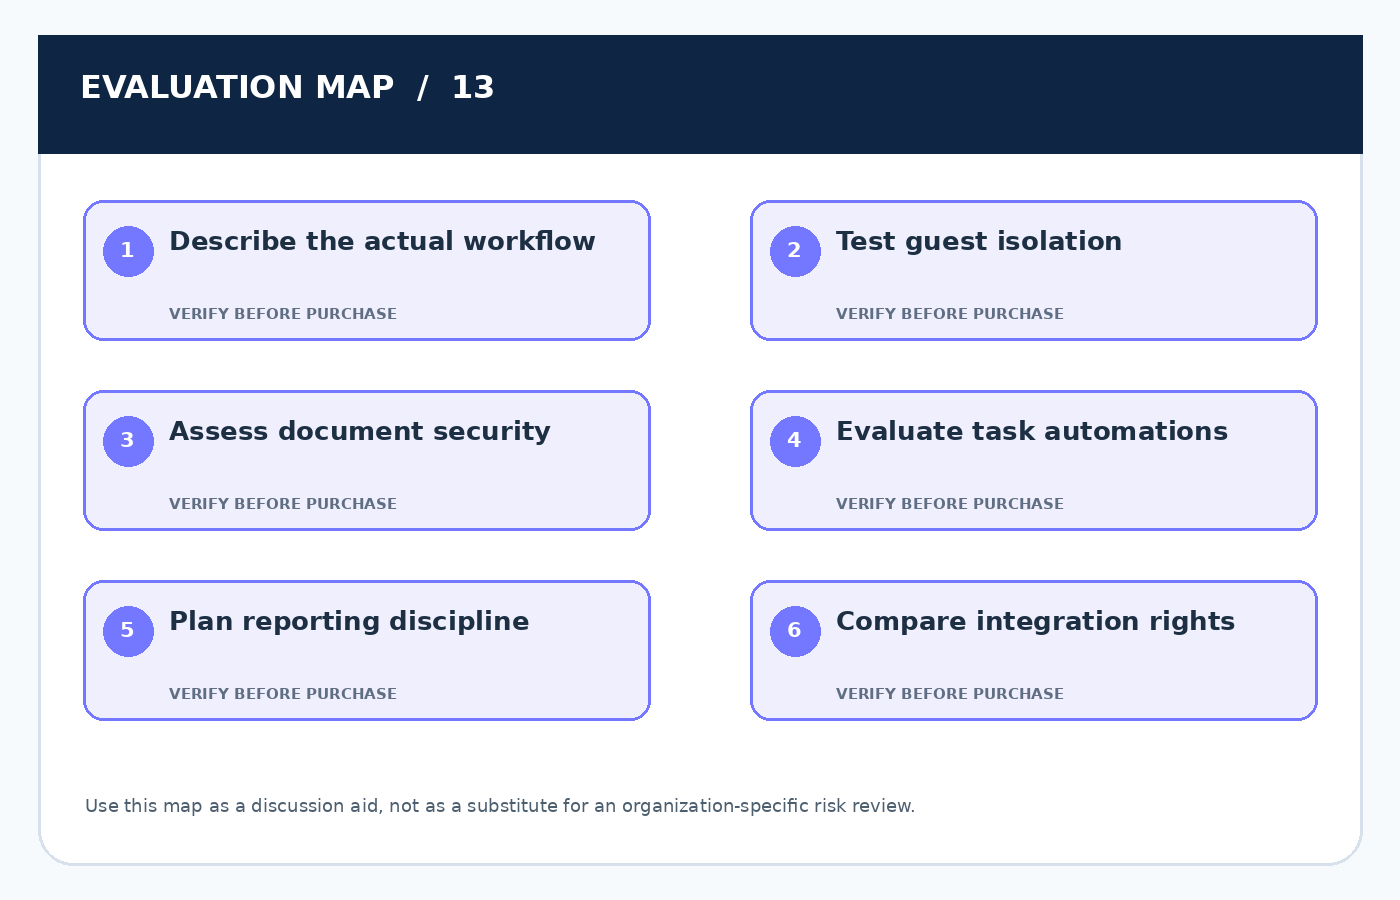Select the "Evaluate task automations" heading
This screenshot has width=1400, height=900.
1032,432
